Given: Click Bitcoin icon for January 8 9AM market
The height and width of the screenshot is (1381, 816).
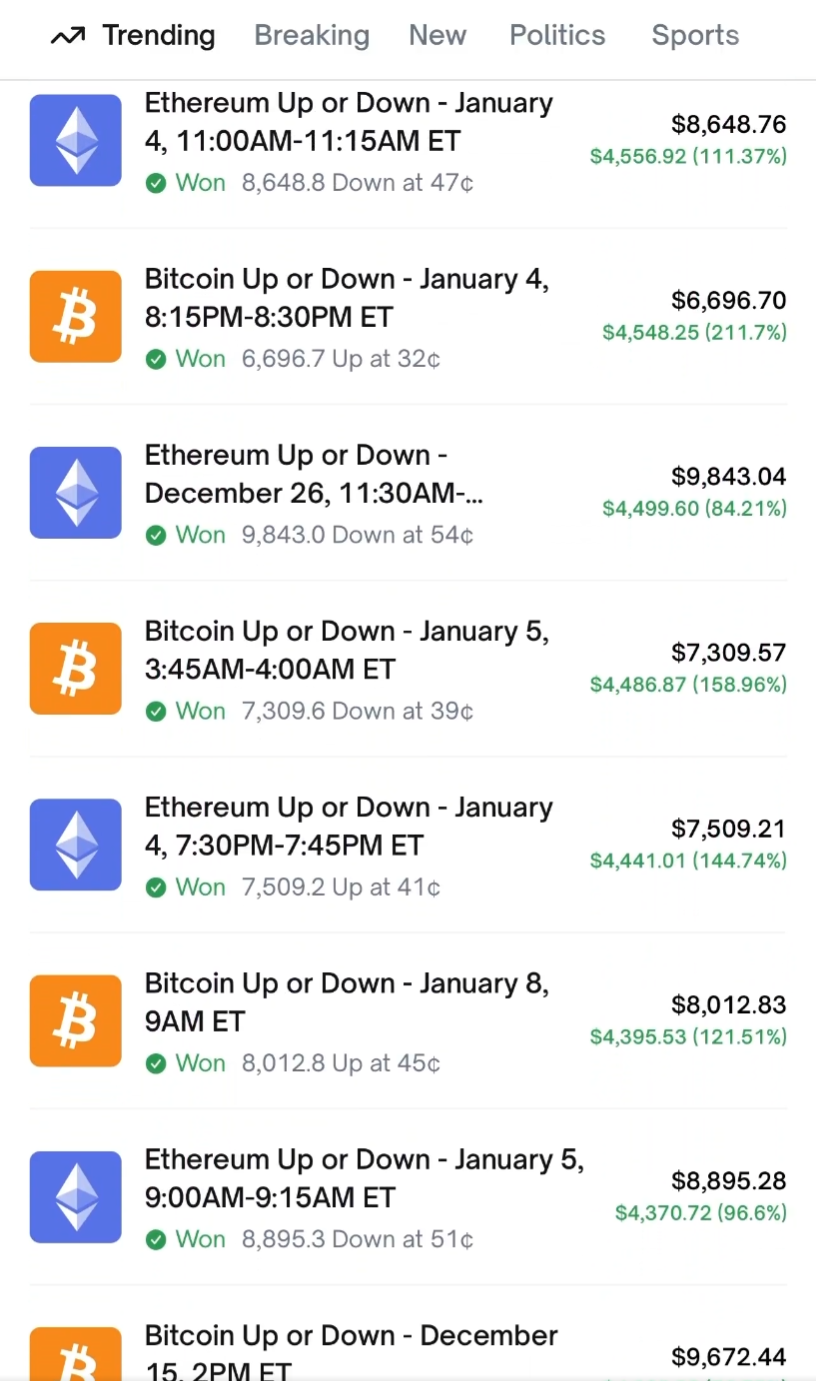Looking at the screenshot, I should [x=76, y=1021].
